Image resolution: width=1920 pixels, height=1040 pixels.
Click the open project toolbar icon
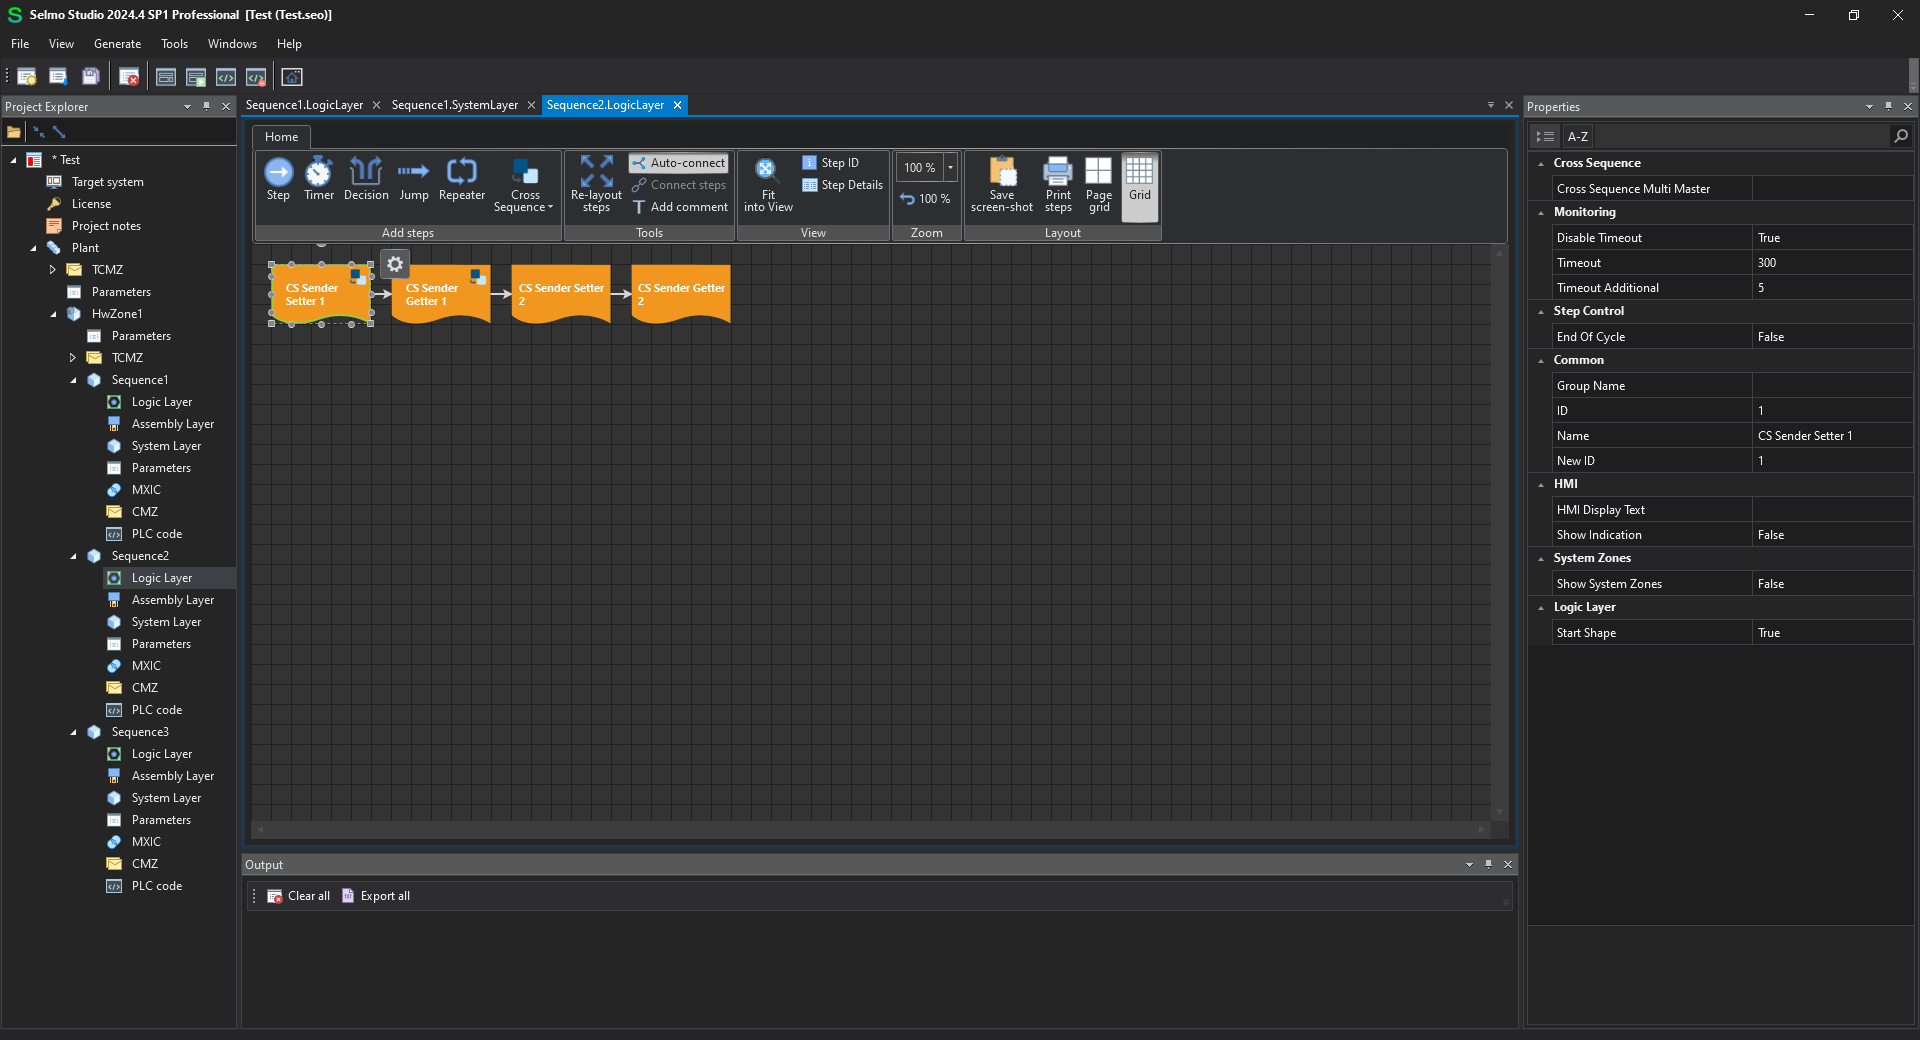pyautogui.click(x=58, y=77)
